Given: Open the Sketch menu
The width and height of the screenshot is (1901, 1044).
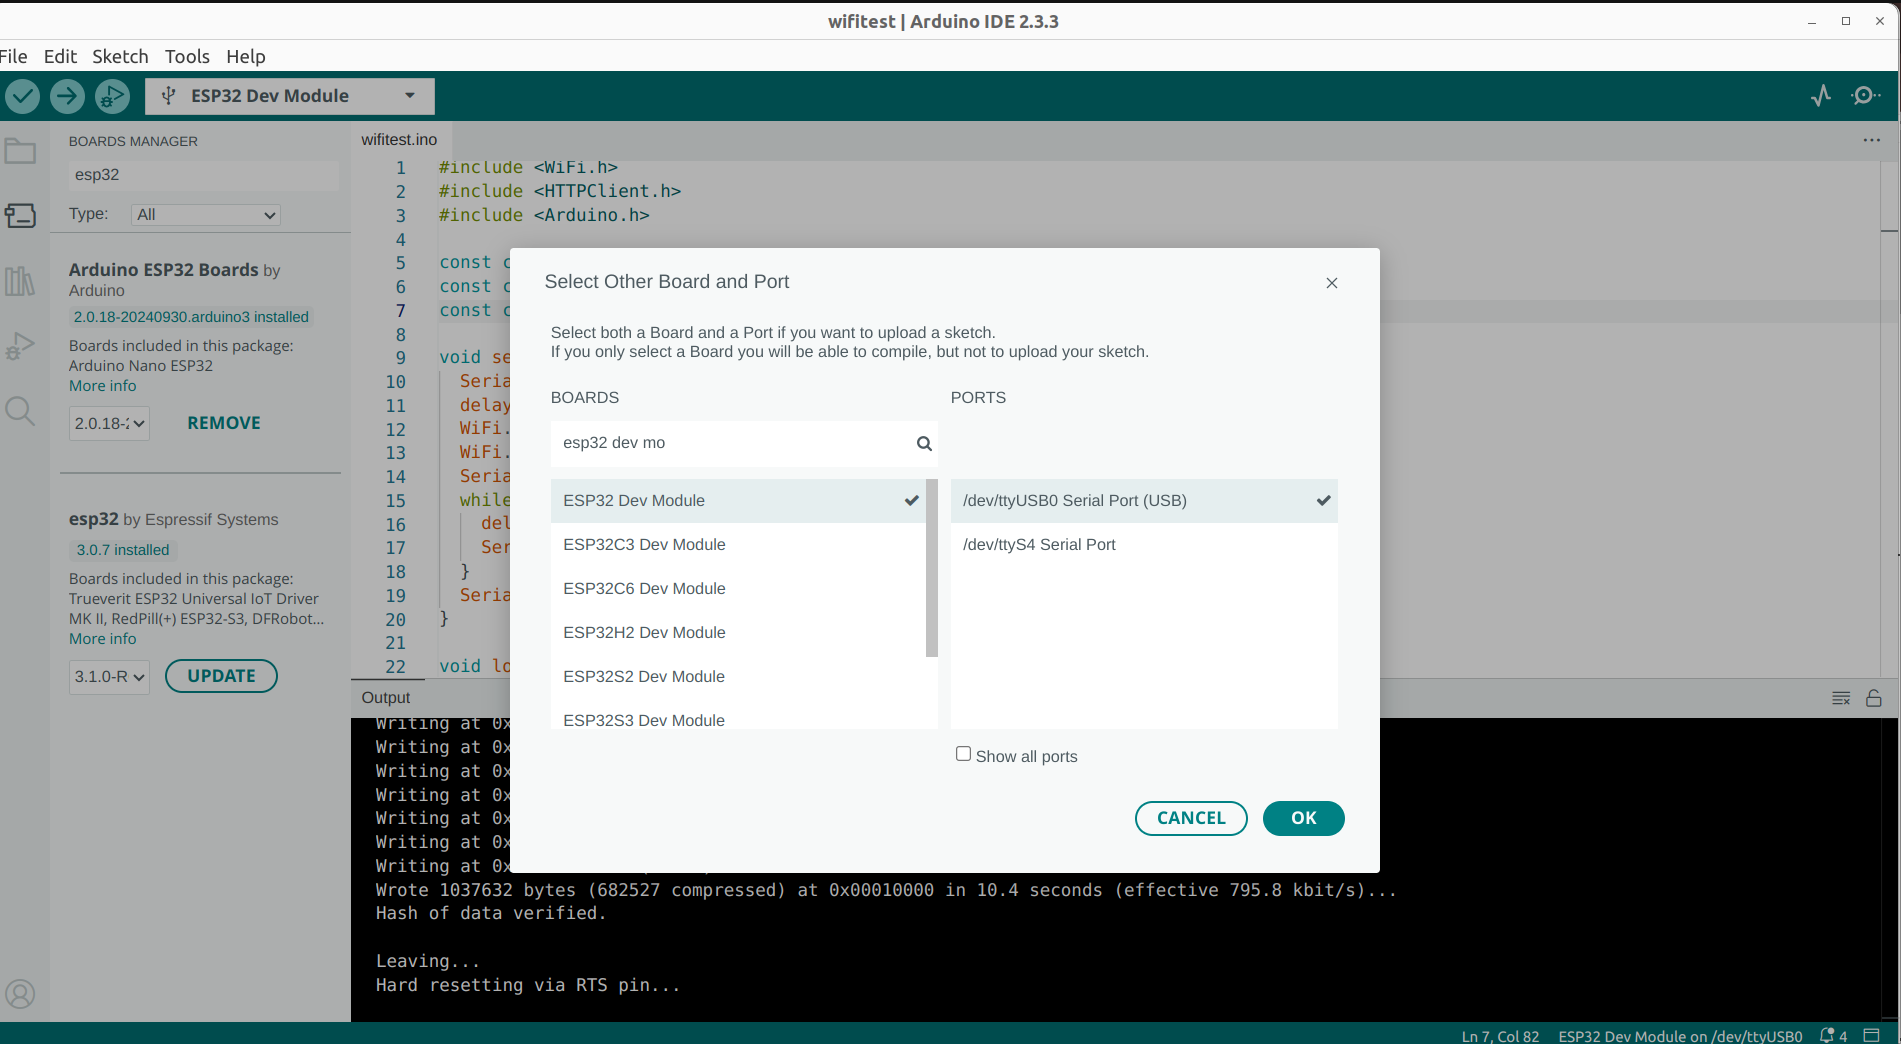Looking at the screenshot, I should (x=120, y=57).
